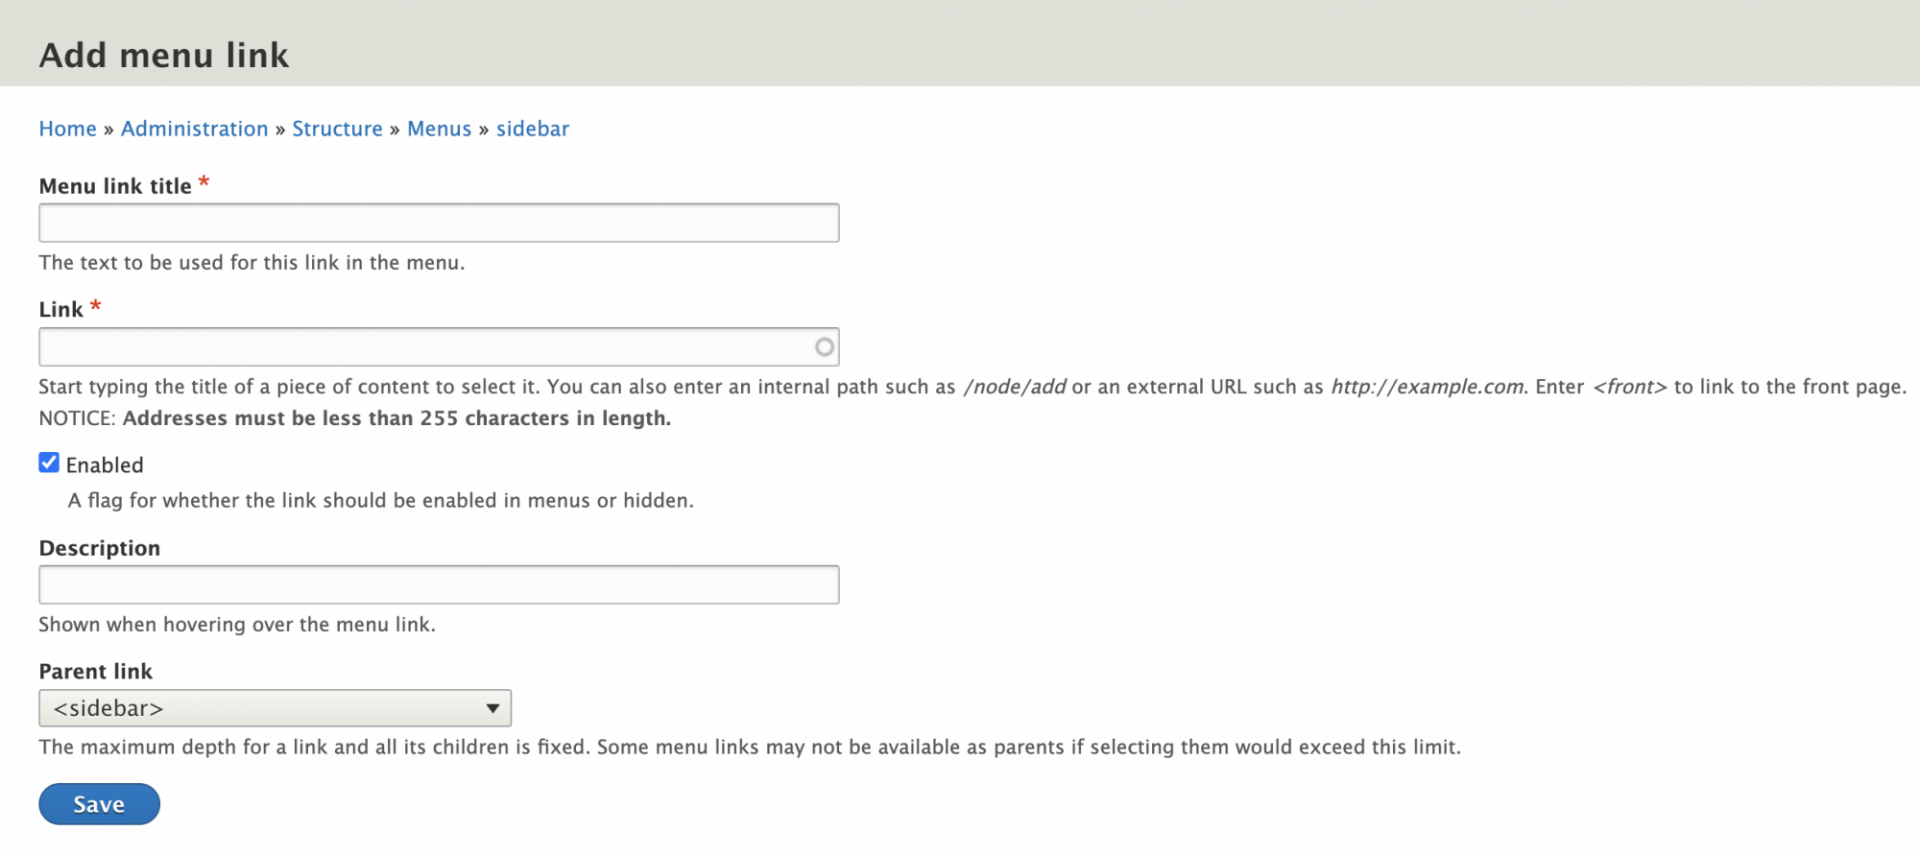
Task: Go to the Home link
Action: pos(67,128)
